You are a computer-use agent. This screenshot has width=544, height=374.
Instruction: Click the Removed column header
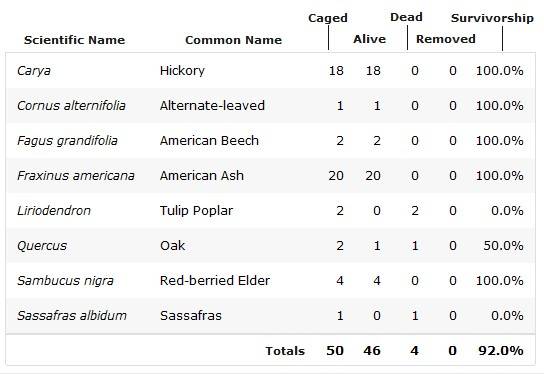coord(446,39)
